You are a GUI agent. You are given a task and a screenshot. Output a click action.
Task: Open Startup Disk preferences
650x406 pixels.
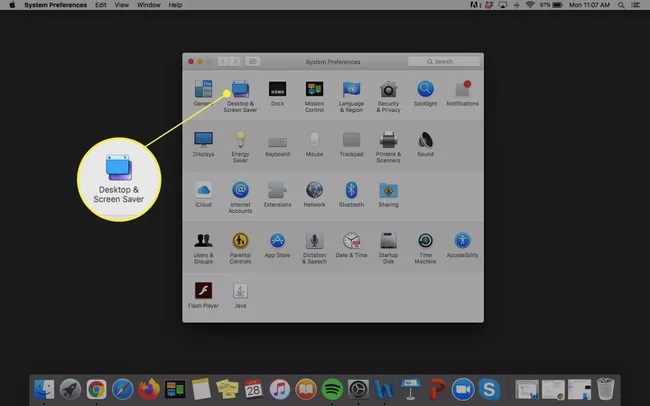click(388, 248)
